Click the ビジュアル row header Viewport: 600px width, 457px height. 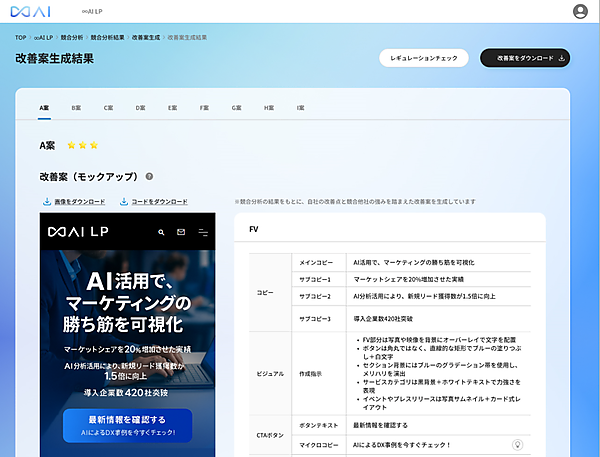[270, 374]
